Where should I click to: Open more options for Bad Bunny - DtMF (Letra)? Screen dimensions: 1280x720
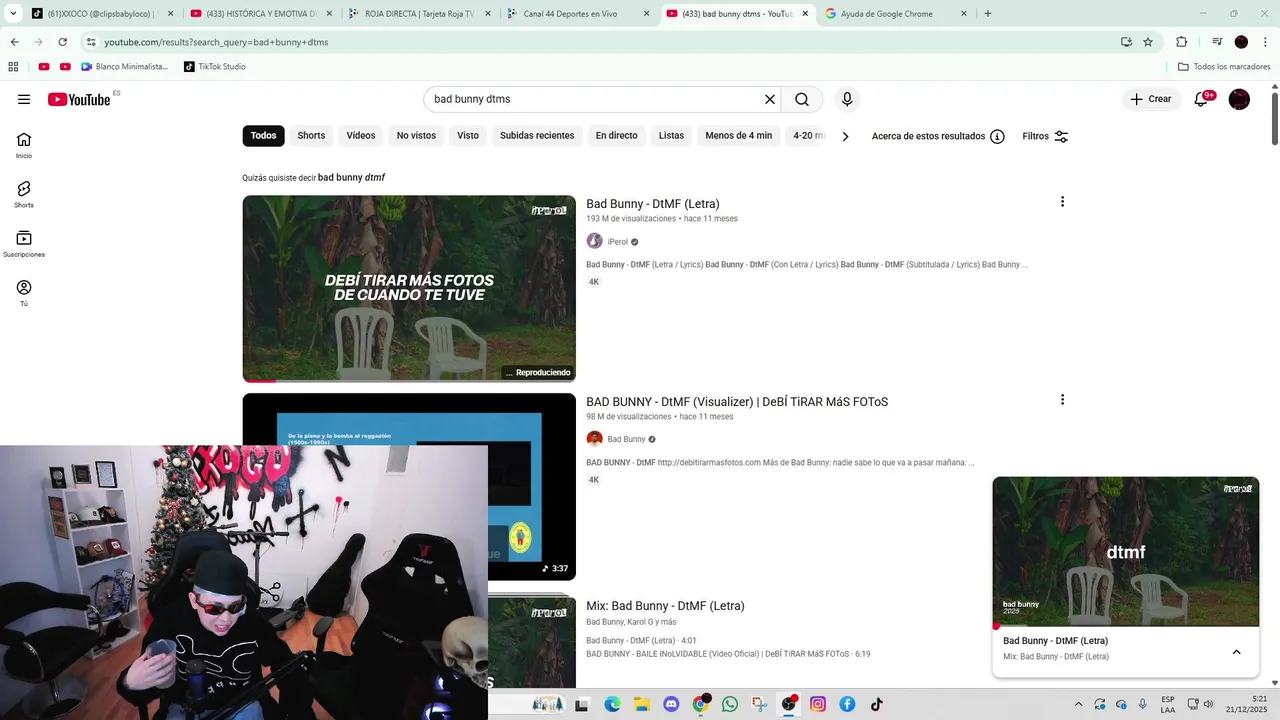pyautogui.click(x=1062, y=202)
